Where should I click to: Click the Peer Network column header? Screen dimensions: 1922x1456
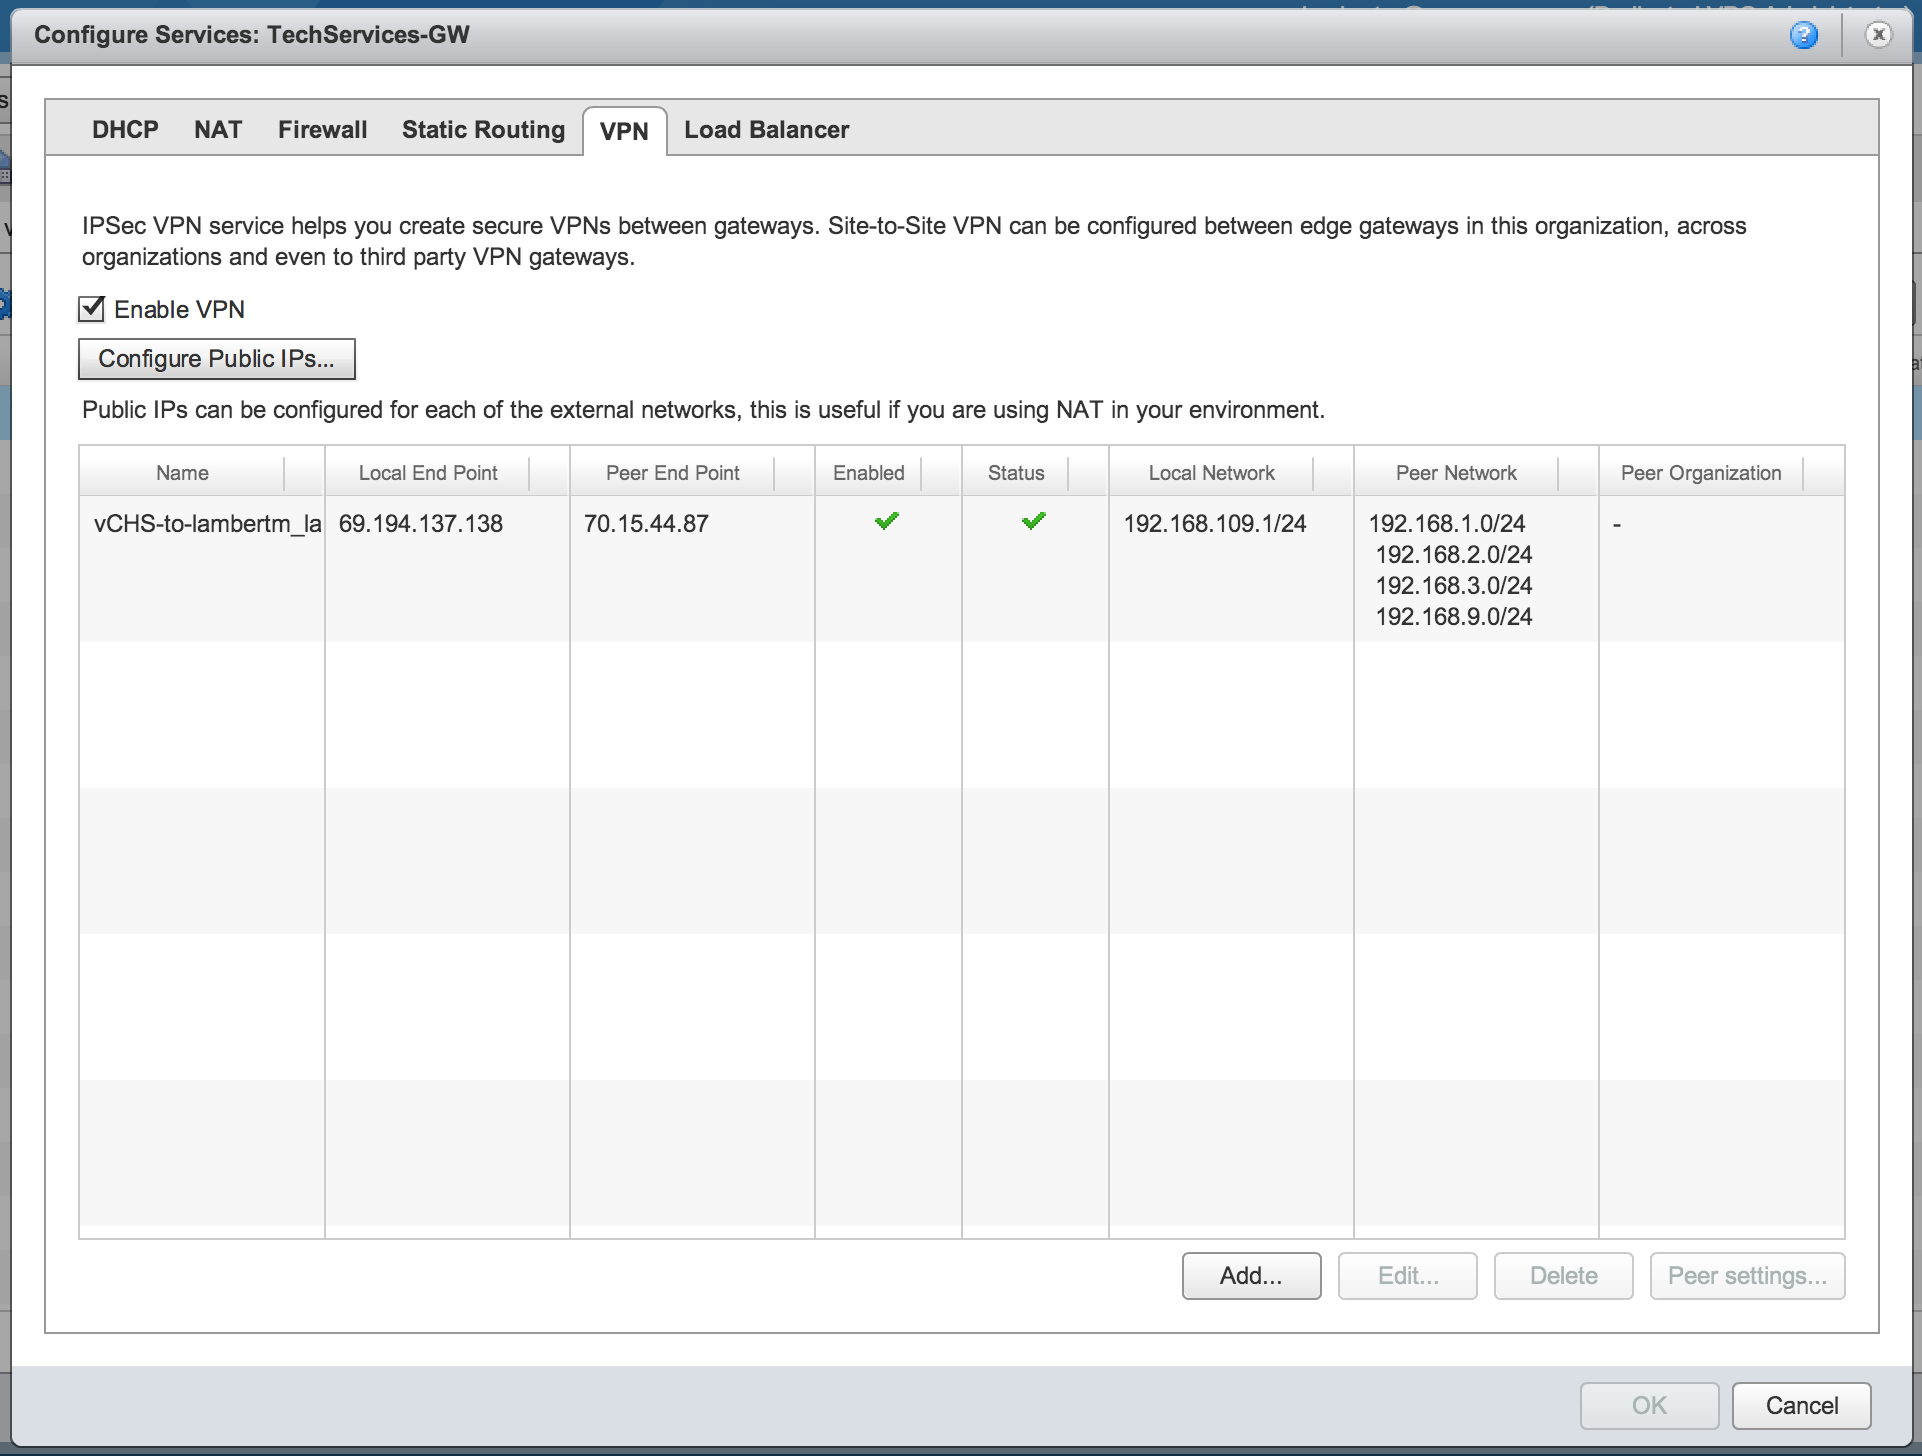[x=1455, y=473]
